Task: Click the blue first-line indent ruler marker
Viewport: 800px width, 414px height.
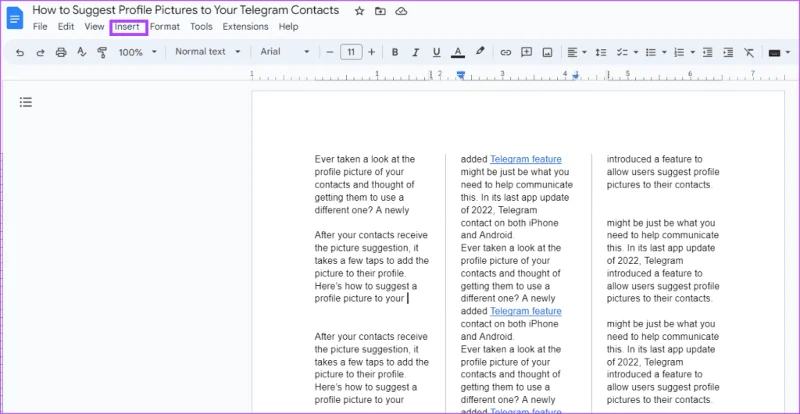Action: pyautogui.click(x=461, y=74)
